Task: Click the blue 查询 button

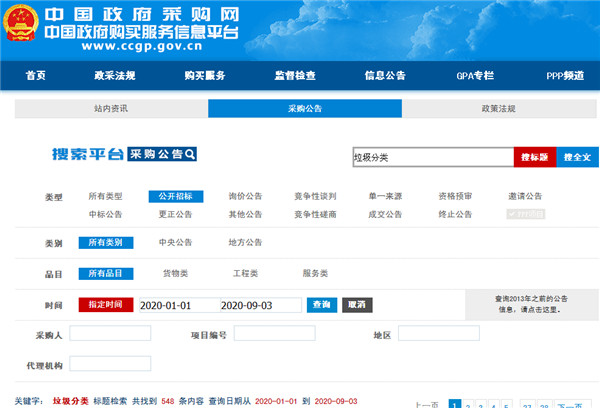Action: point(321,305)
